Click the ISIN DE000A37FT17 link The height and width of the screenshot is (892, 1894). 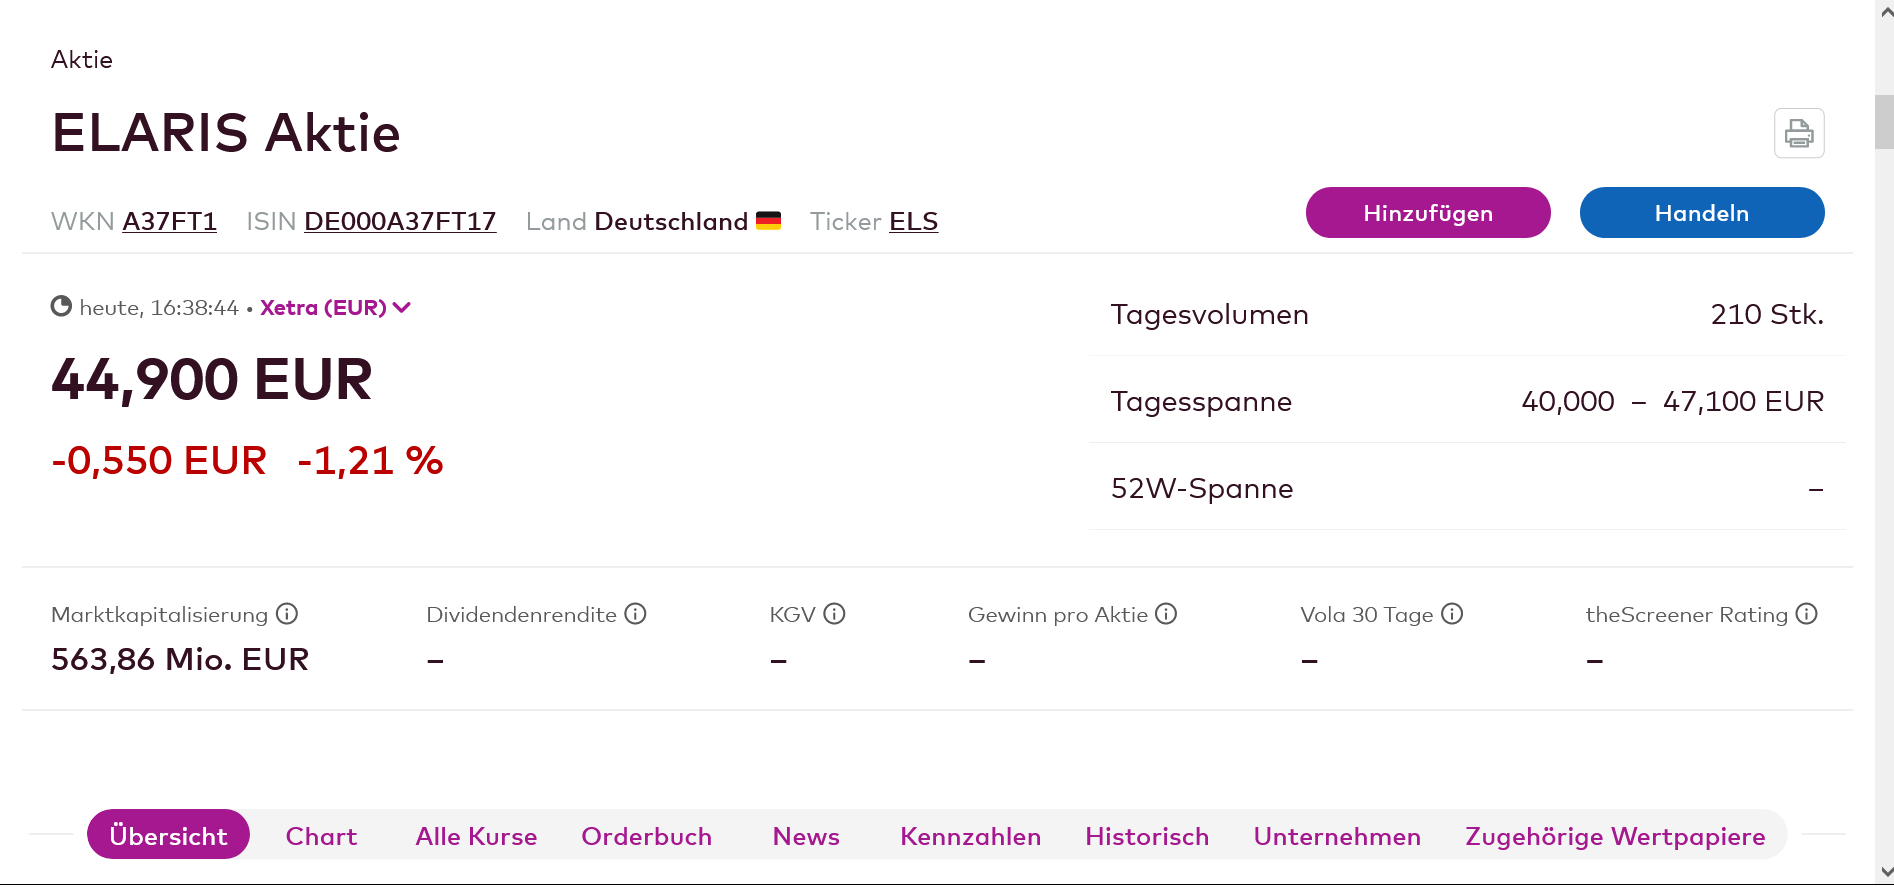coord(400,221)
